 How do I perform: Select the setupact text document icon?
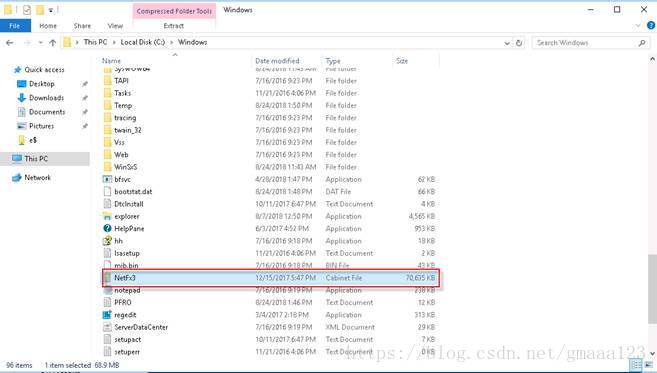(108, 339)
